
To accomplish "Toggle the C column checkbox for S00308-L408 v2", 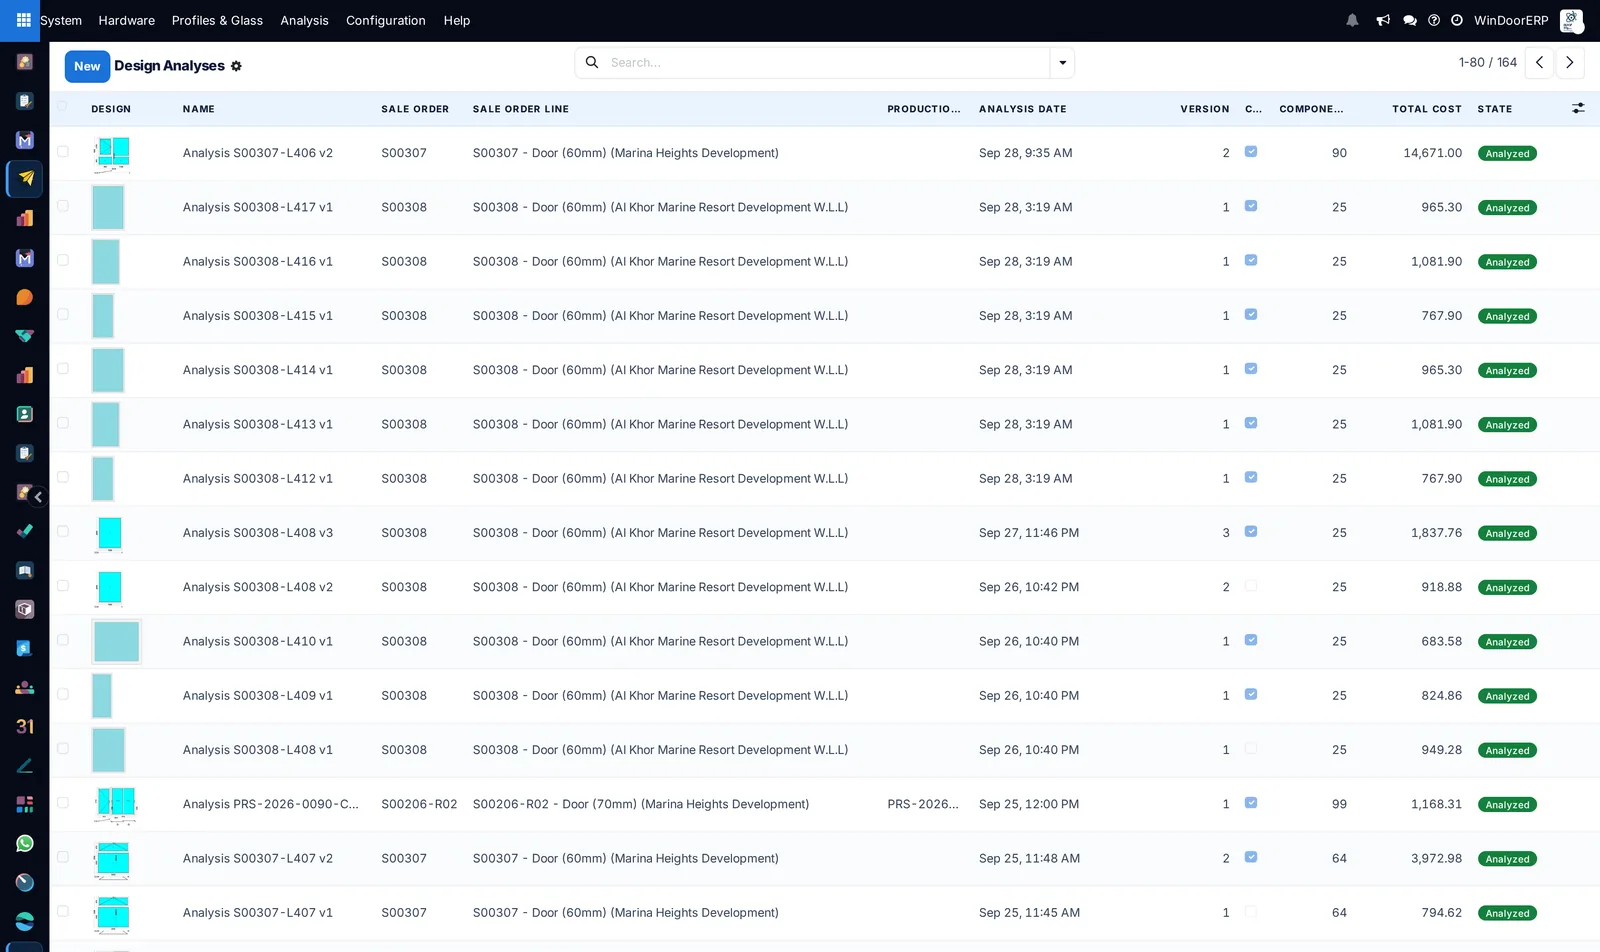I will coord(1251,586).
